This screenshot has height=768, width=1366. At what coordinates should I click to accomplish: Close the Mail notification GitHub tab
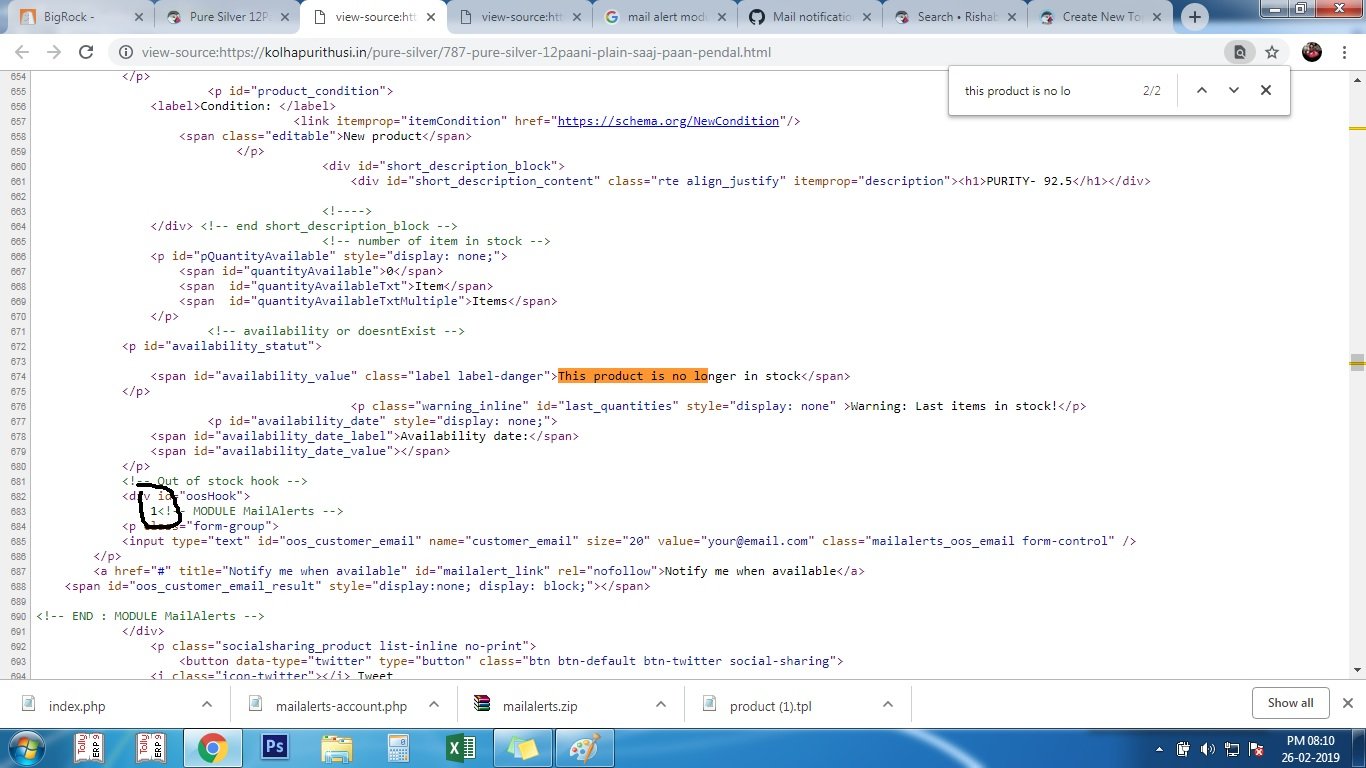point(866,17)
